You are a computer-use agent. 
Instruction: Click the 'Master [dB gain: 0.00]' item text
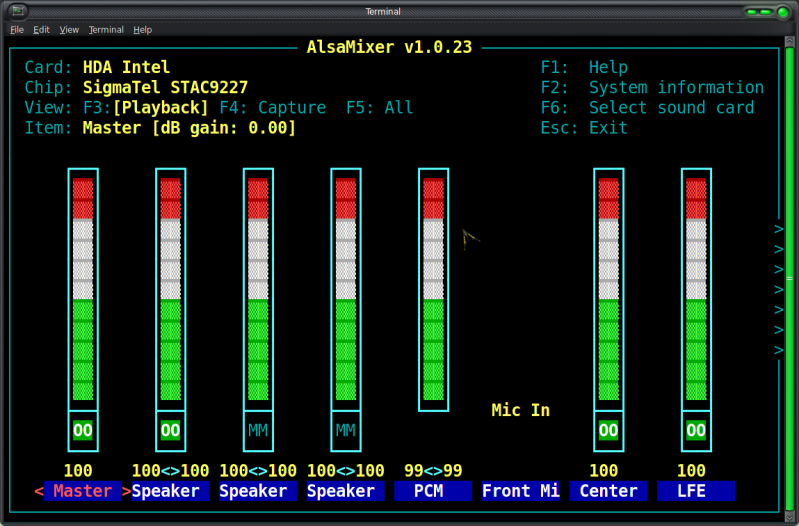point(190,127)
